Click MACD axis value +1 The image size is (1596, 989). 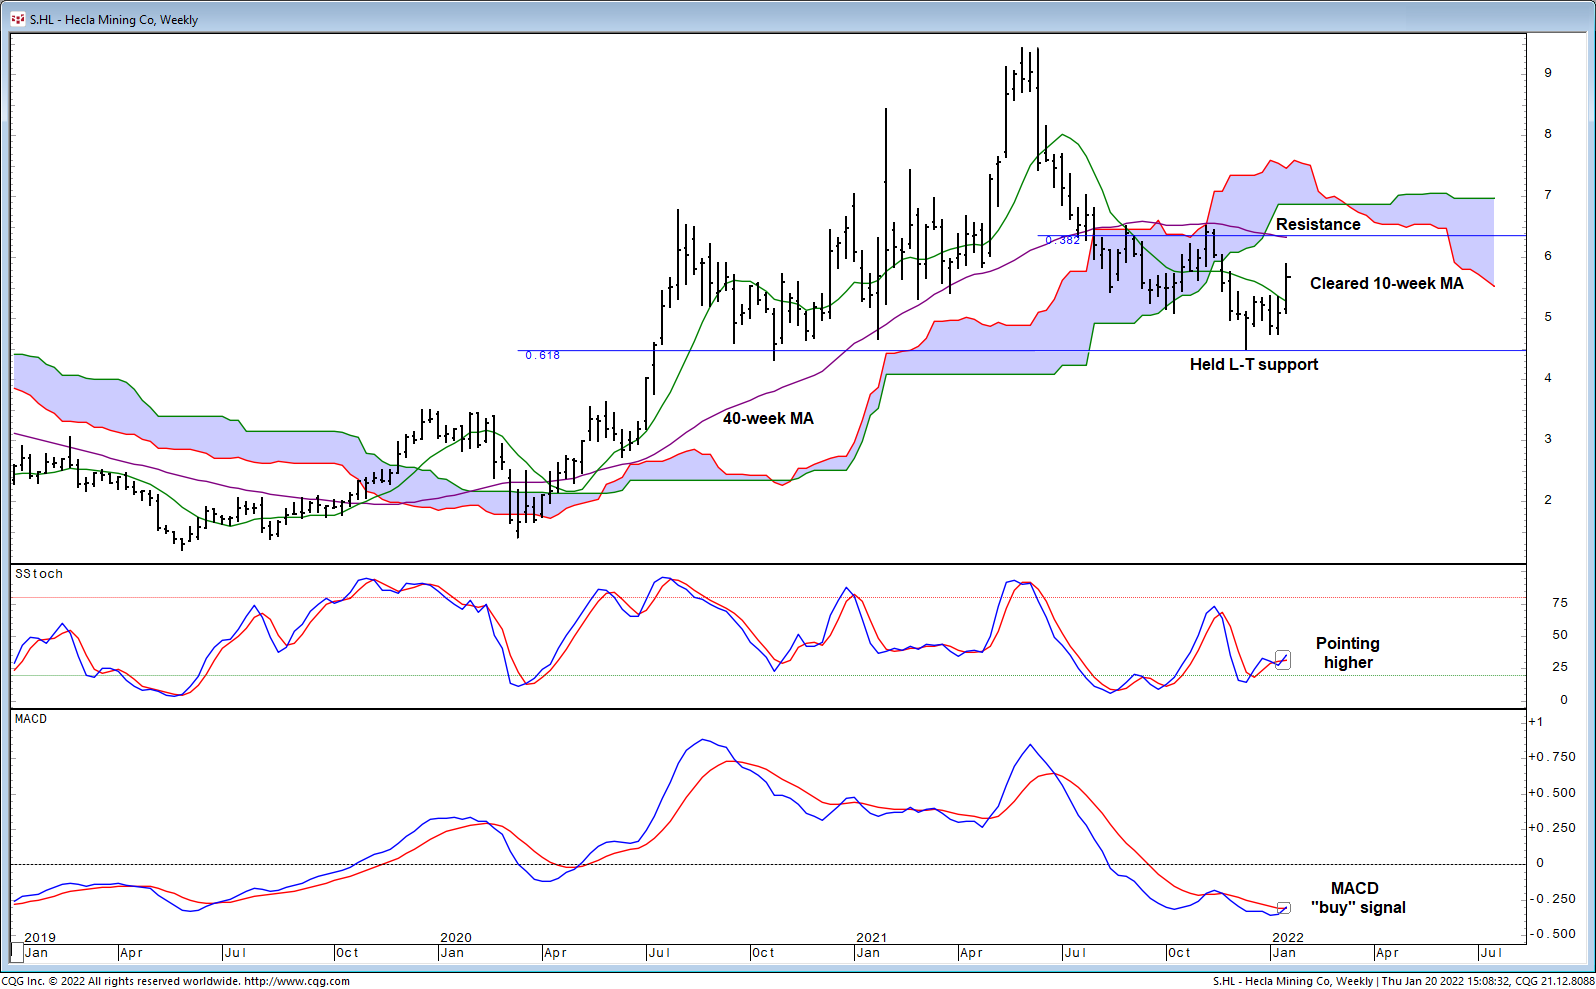coord(1536,722)
